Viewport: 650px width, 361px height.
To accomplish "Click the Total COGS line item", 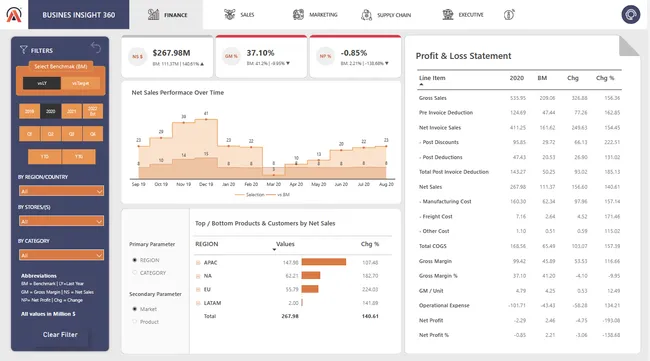I will coord(432,246).
